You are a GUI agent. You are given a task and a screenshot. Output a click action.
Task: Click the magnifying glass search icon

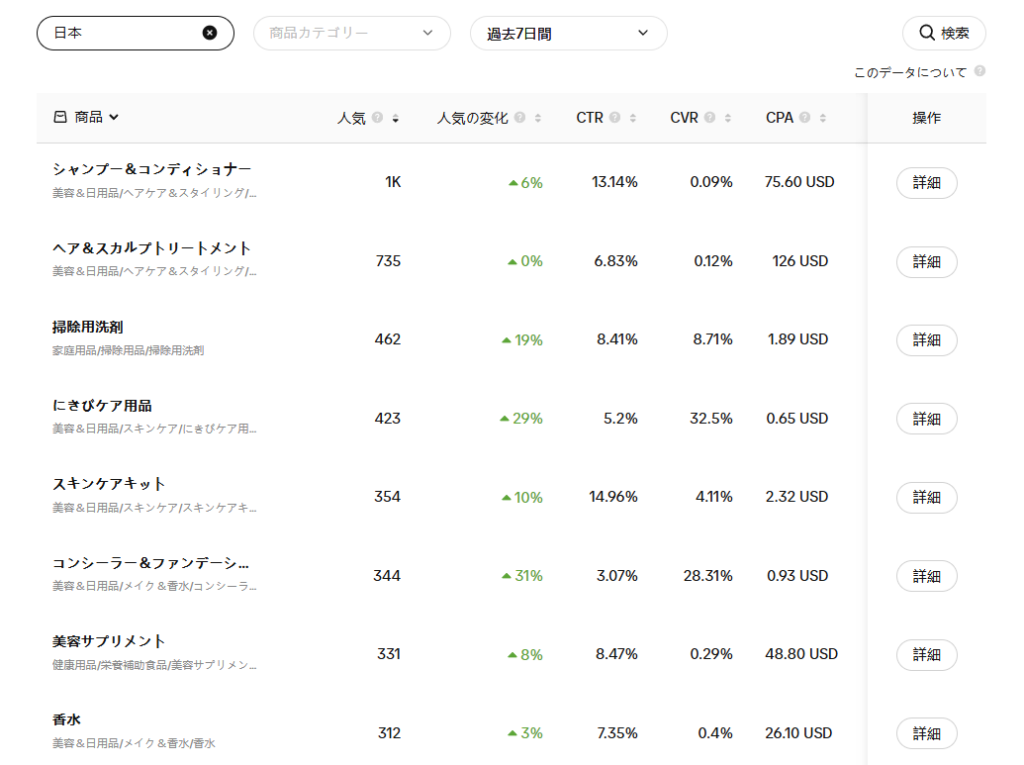coord(926,32)
